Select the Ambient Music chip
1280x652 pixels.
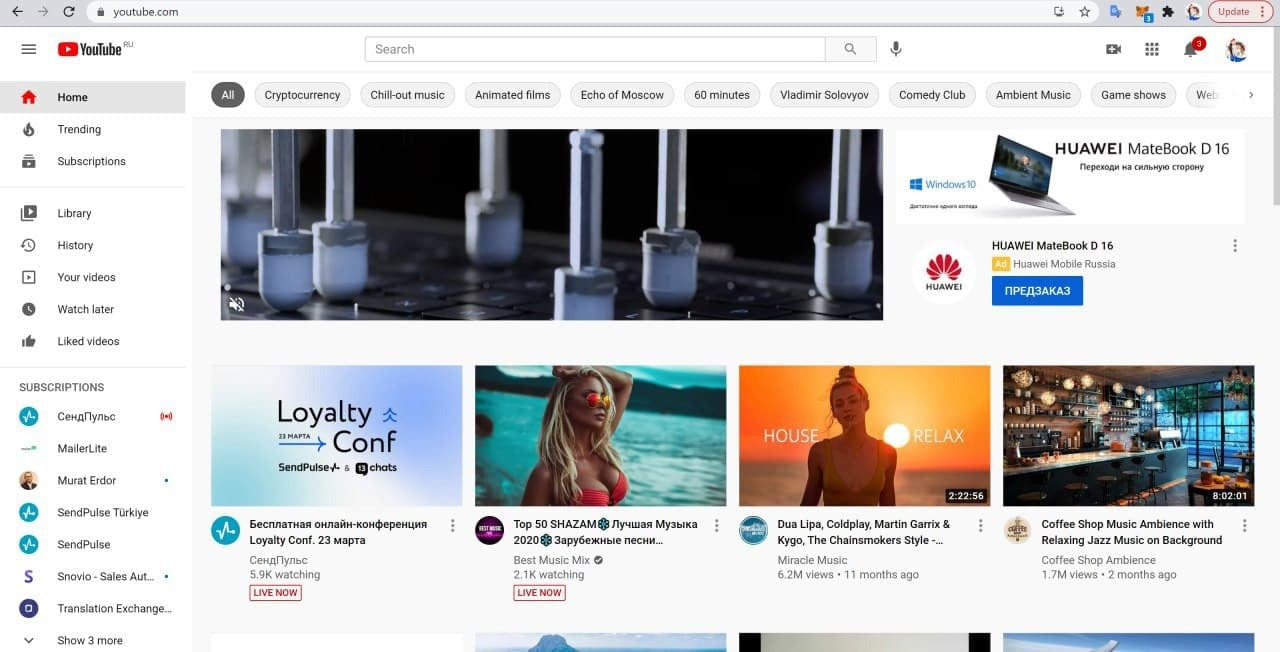[1033, 95]
